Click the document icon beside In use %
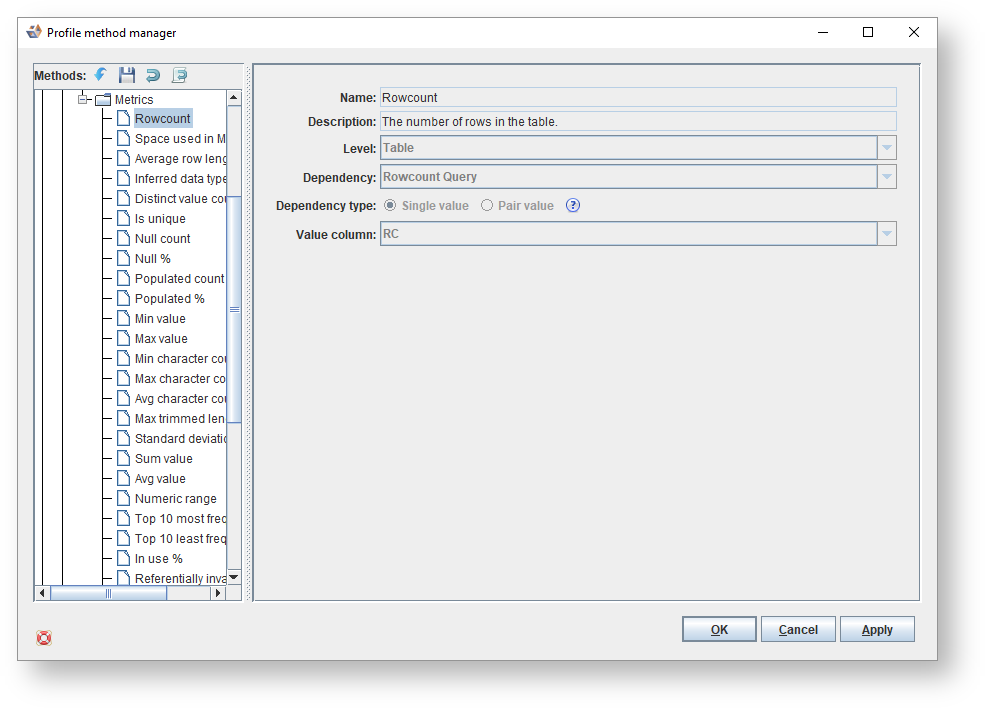Image resolution: width=986 pixels, height=709 pixels. pos(123,559)
